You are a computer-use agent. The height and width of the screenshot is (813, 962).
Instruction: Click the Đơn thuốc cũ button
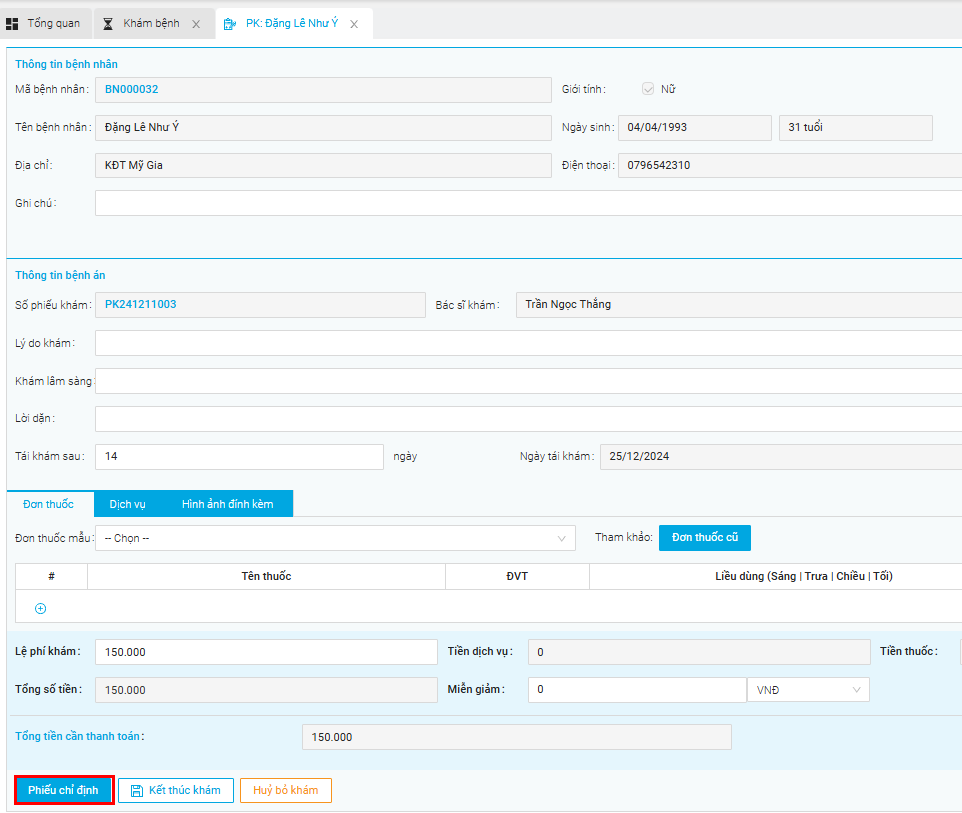705,538
